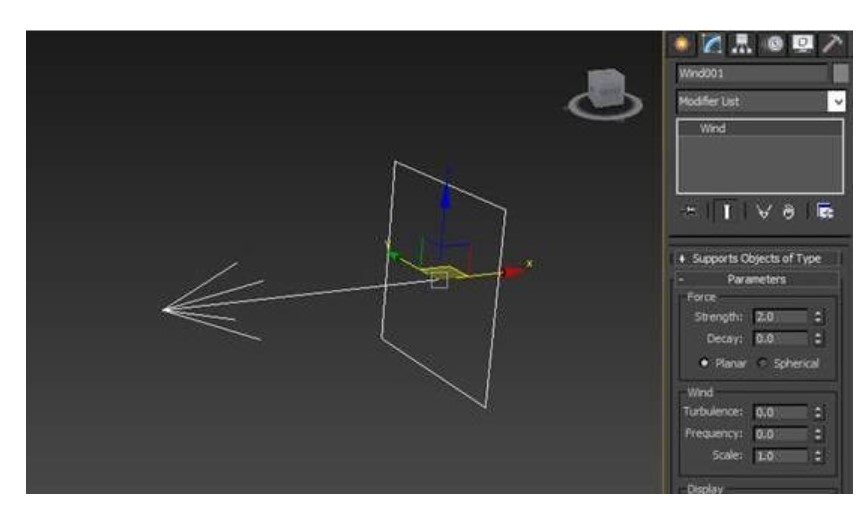Open the Utilities hammer tab
This screenshot has width=867, height=508.
click(x=832, y=44)
